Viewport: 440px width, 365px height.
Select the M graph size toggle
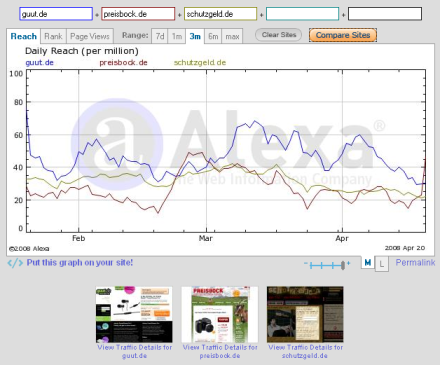[x=368, y=263]
